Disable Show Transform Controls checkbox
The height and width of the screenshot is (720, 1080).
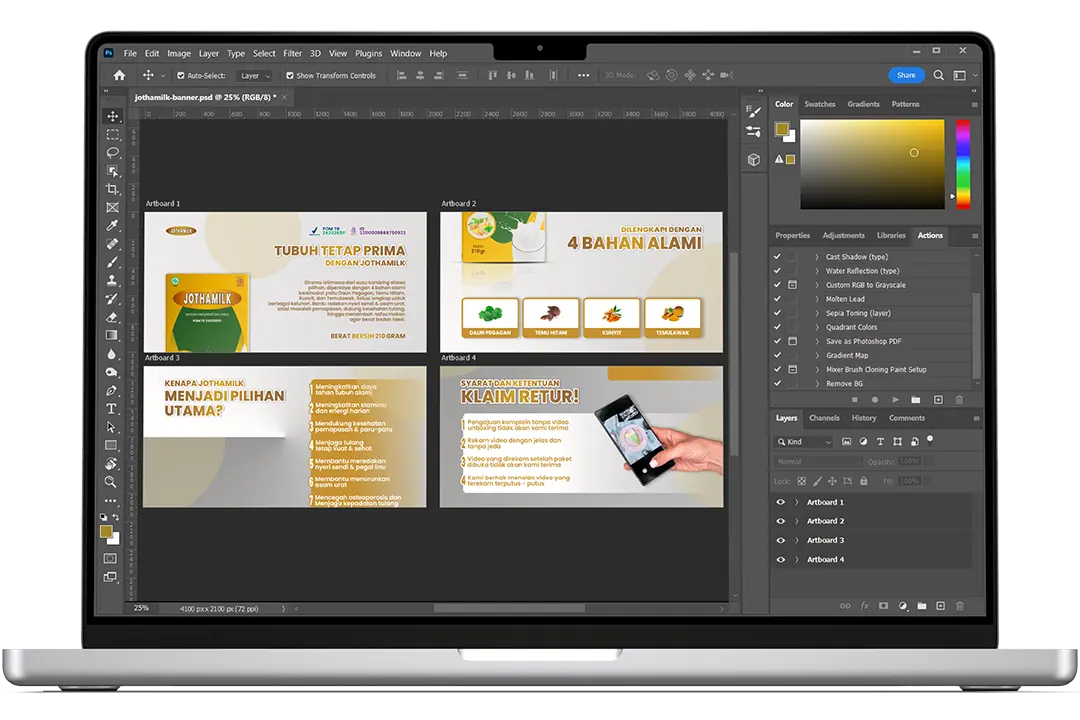pyautogui.click(x=290, y=76)
